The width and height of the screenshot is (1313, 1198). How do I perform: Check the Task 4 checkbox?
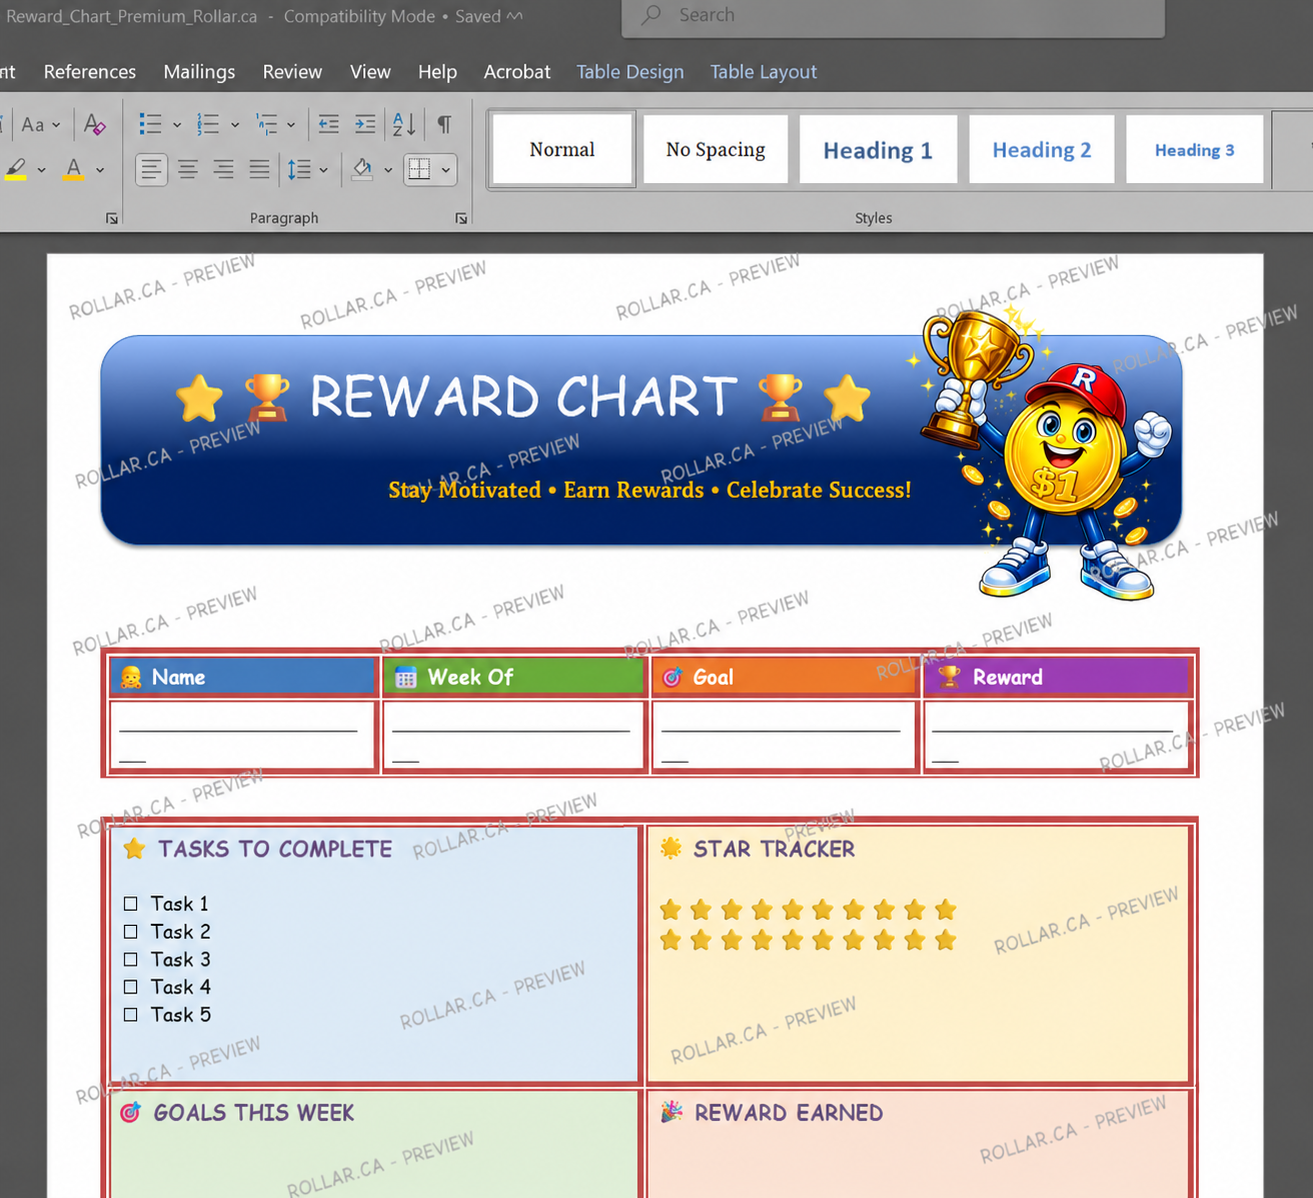(x=131, y=987)
